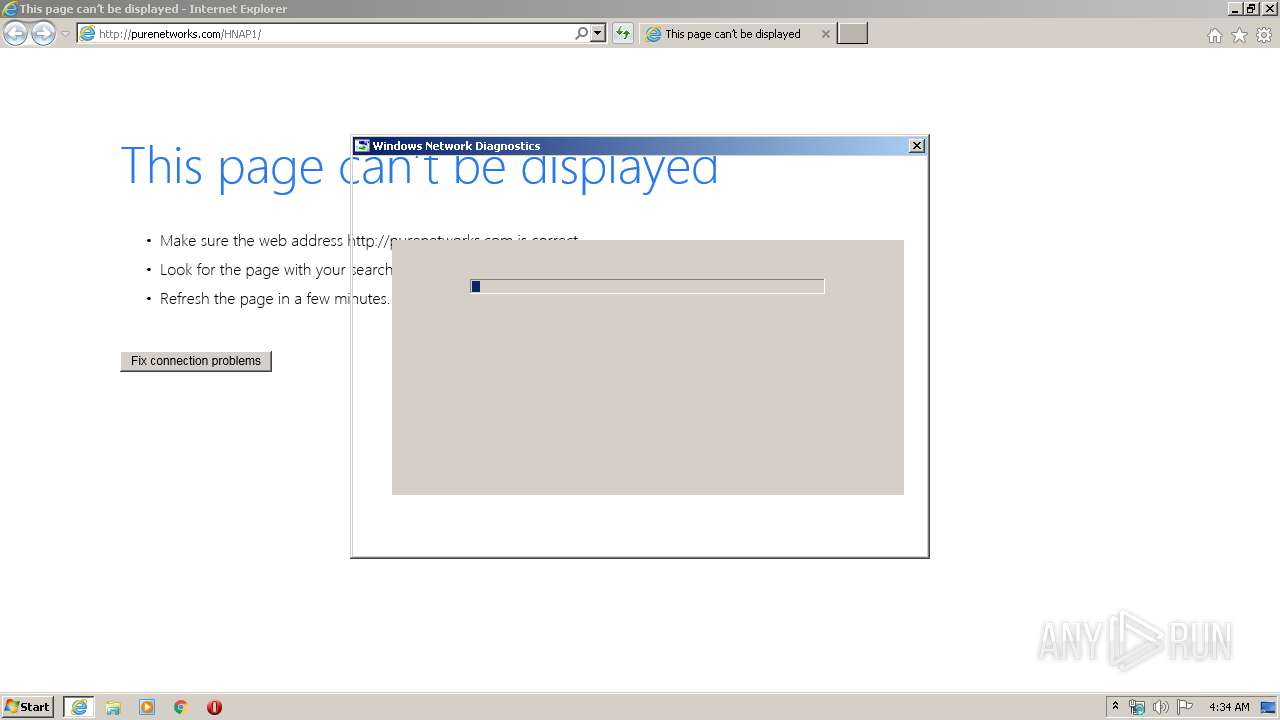1280x720 pixels.
Task: Restore down the Internet Explorer window
Action: click(x=1252, y=9)
